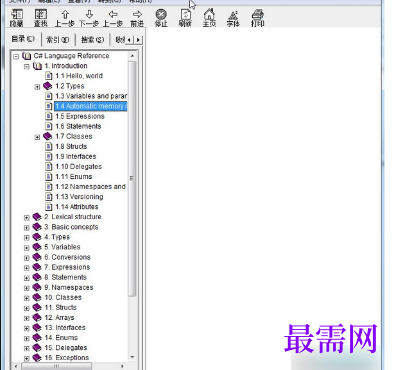Viewport: 396px width, 370px height.
Task: Click the tree's vertical scrollbar thumb
Action: [132, 179]
